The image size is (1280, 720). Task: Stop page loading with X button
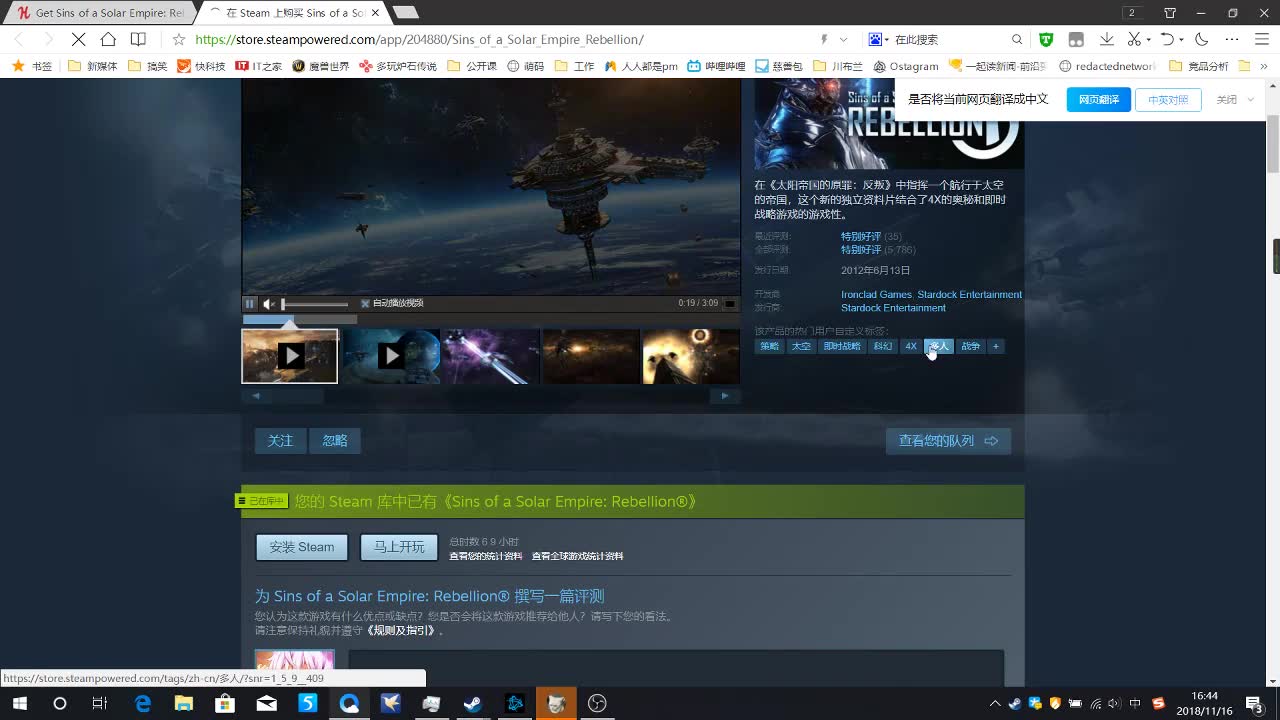(78, 39)
